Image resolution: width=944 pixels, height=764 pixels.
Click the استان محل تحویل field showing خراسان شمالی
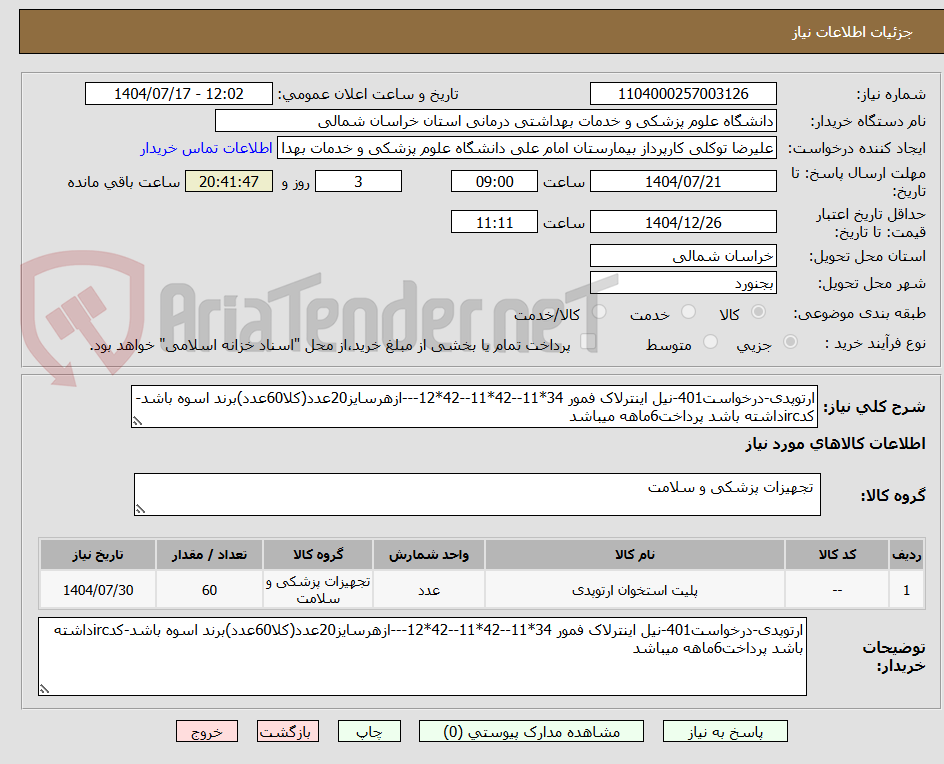coord(682,256)
